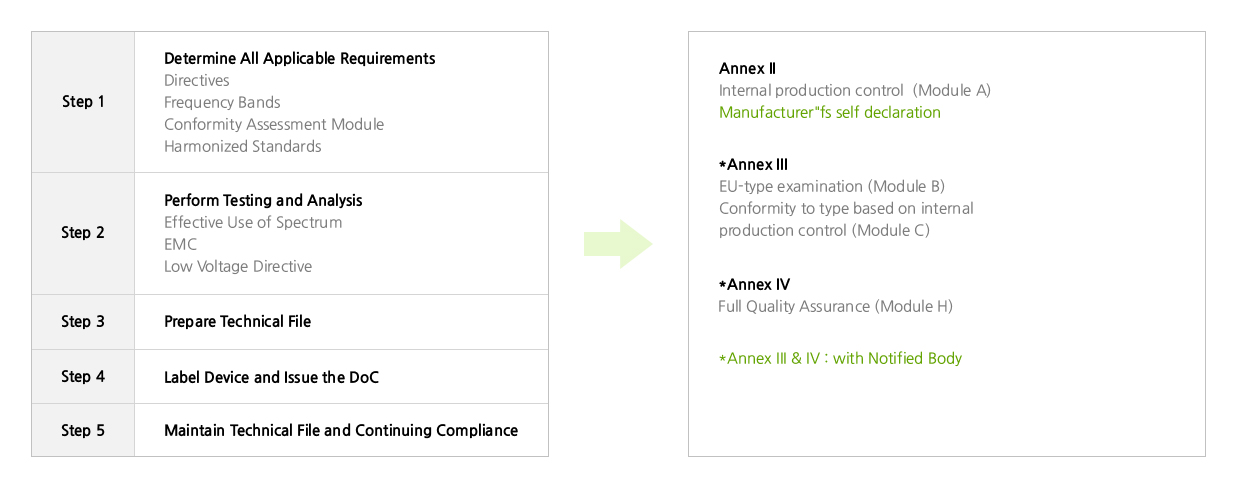The width and height of the screenshot is (1237, 488).
Task: Click Low Voltage Directive item
Action: (237, 267)
